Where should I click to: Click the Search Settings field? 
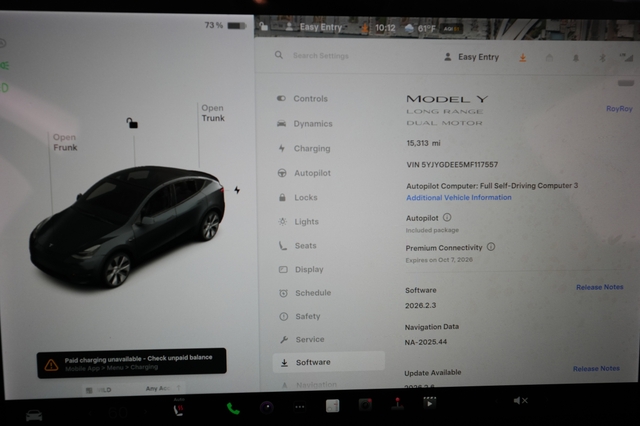pyautogui.click(x=320, y=56)
